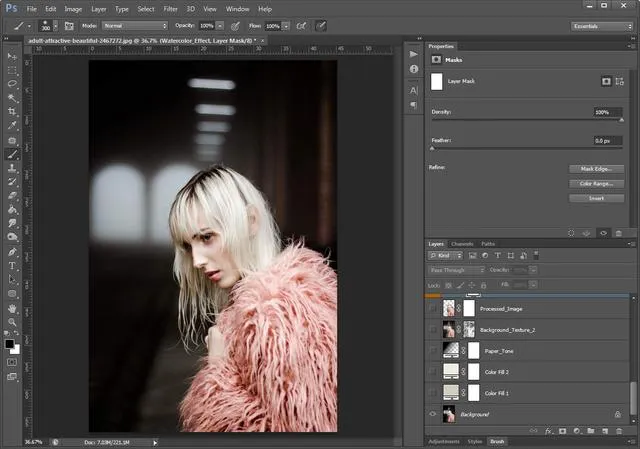Viewport: 640px width, 449px height.
Task: Delete mask trash icon in Properties panel
Action: point(619,233)
